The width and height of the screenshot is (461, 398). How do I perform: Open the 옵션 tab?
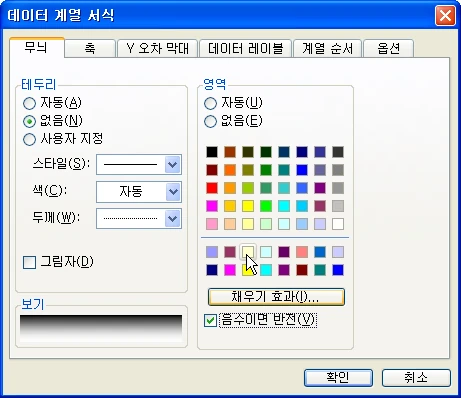[x=389, y=48]
